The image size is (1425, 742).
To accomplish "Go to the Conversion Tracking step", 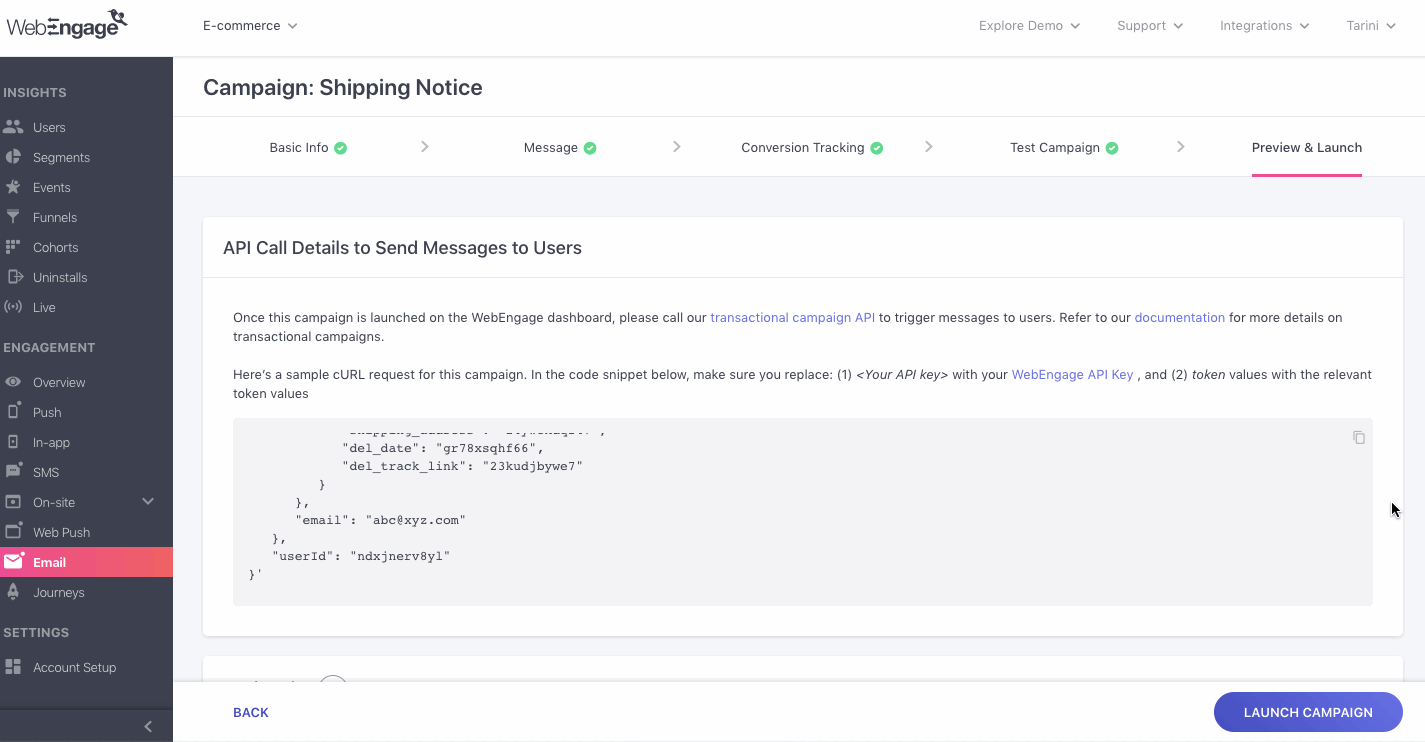I will [812, 147].
